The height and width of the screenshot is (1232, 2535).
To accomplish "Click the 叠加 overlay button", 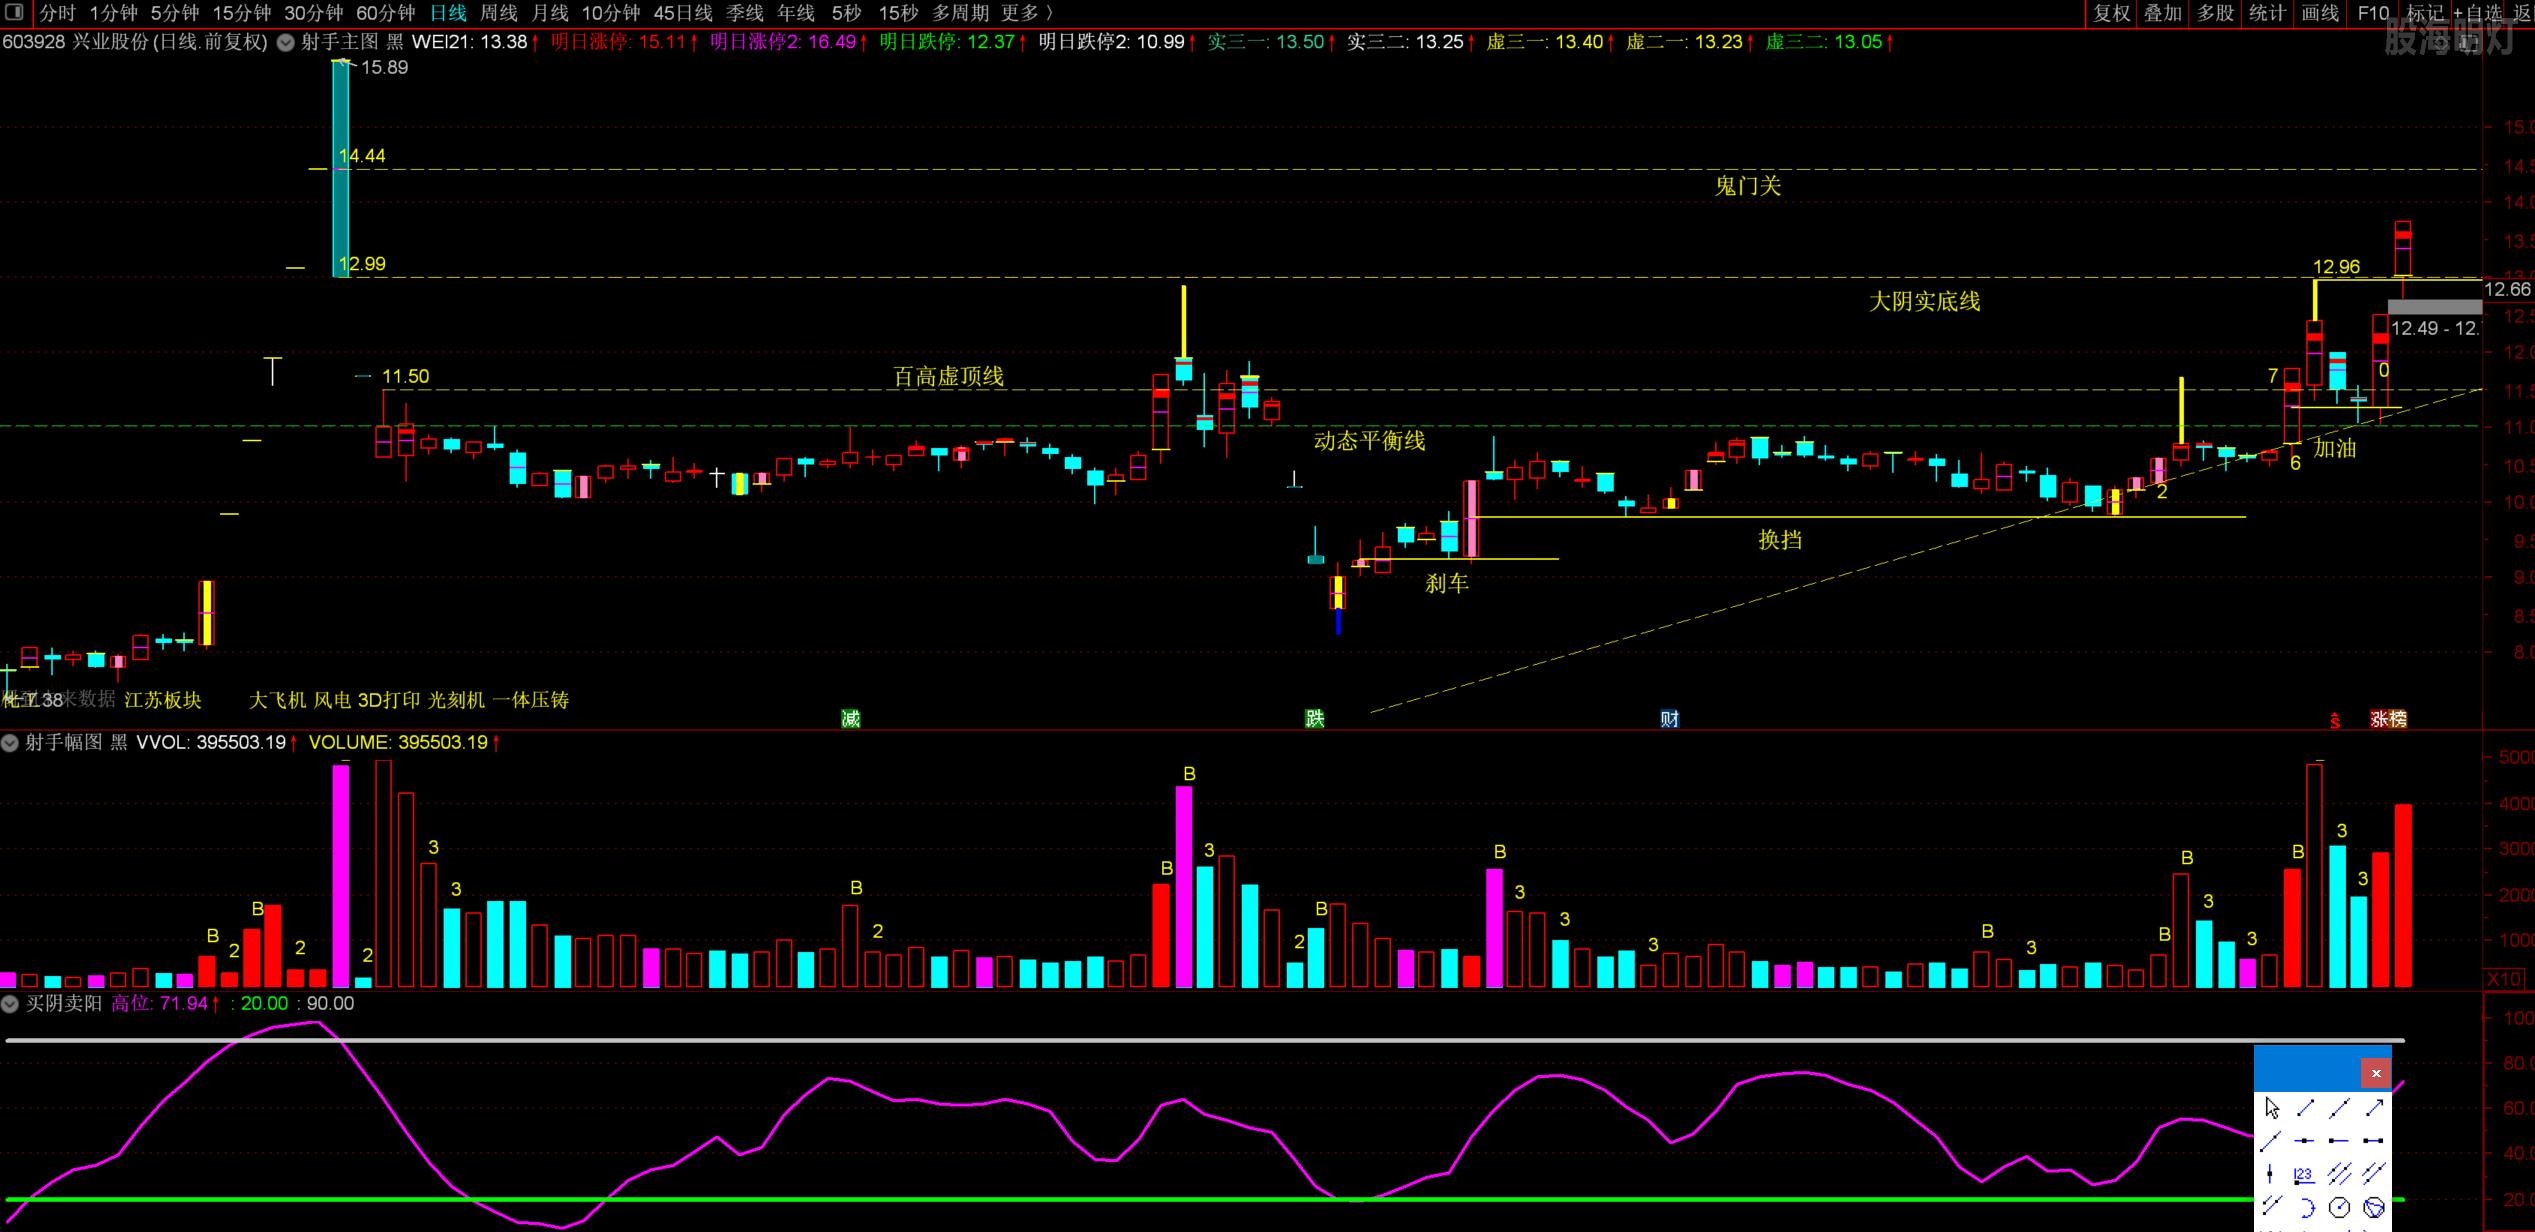I will [2163, 12].
